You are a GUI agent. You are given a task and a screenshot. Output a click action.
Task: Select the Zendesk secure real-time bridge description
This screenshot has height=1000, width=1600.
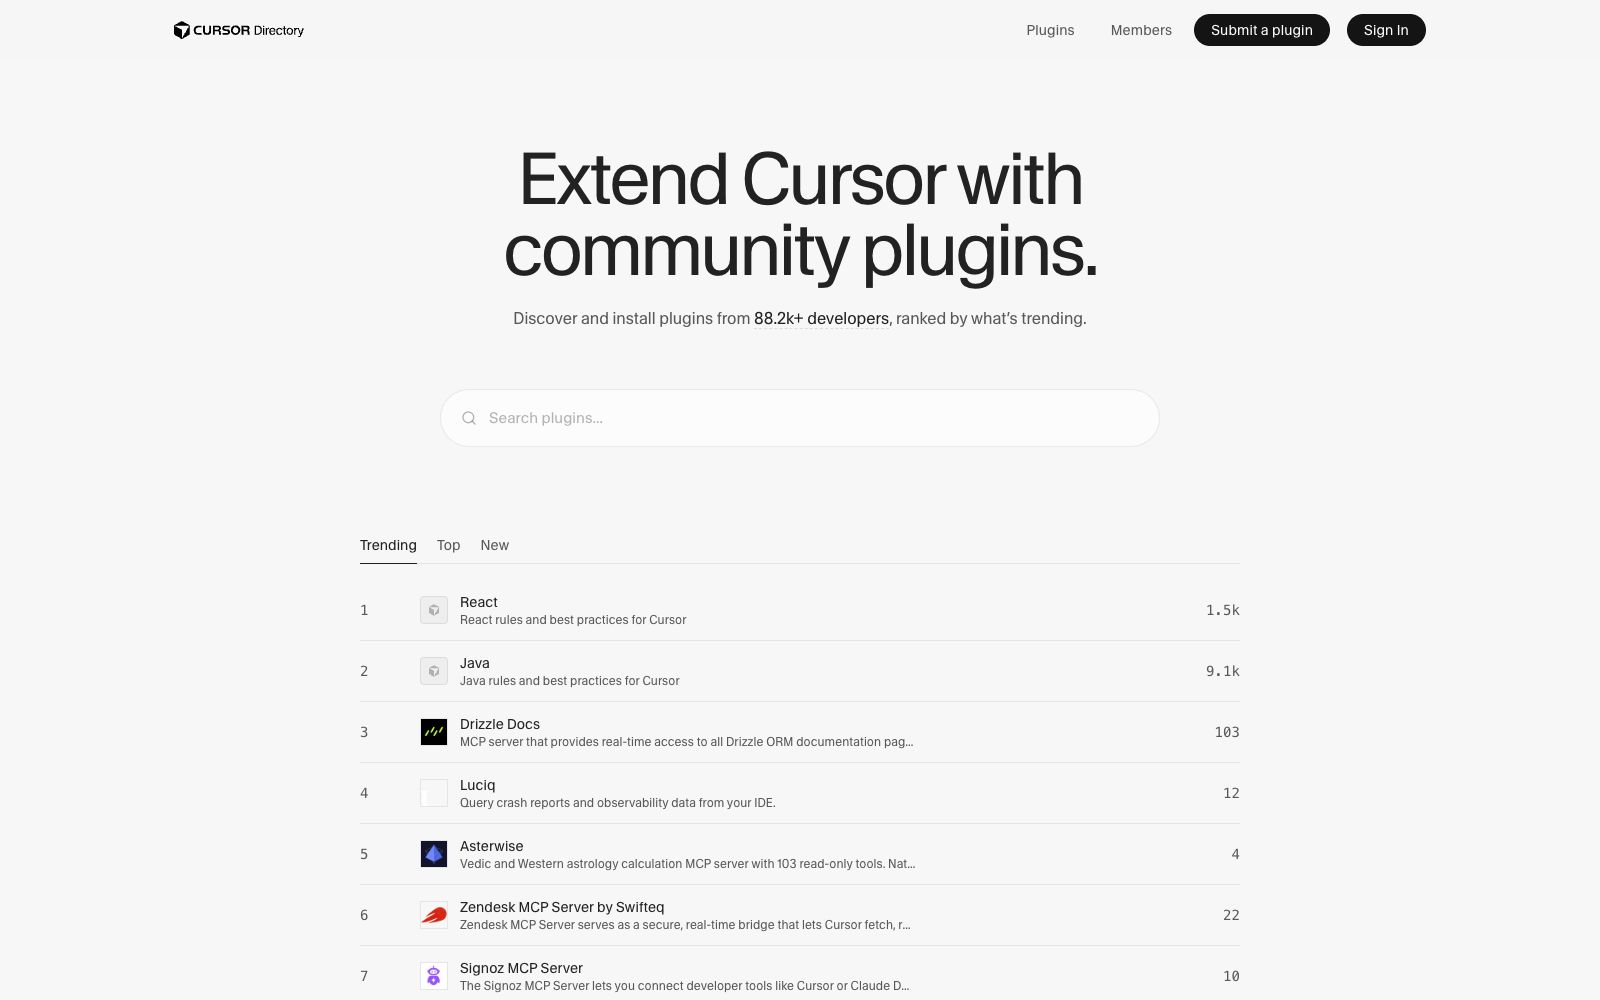(x=685, y=925)
